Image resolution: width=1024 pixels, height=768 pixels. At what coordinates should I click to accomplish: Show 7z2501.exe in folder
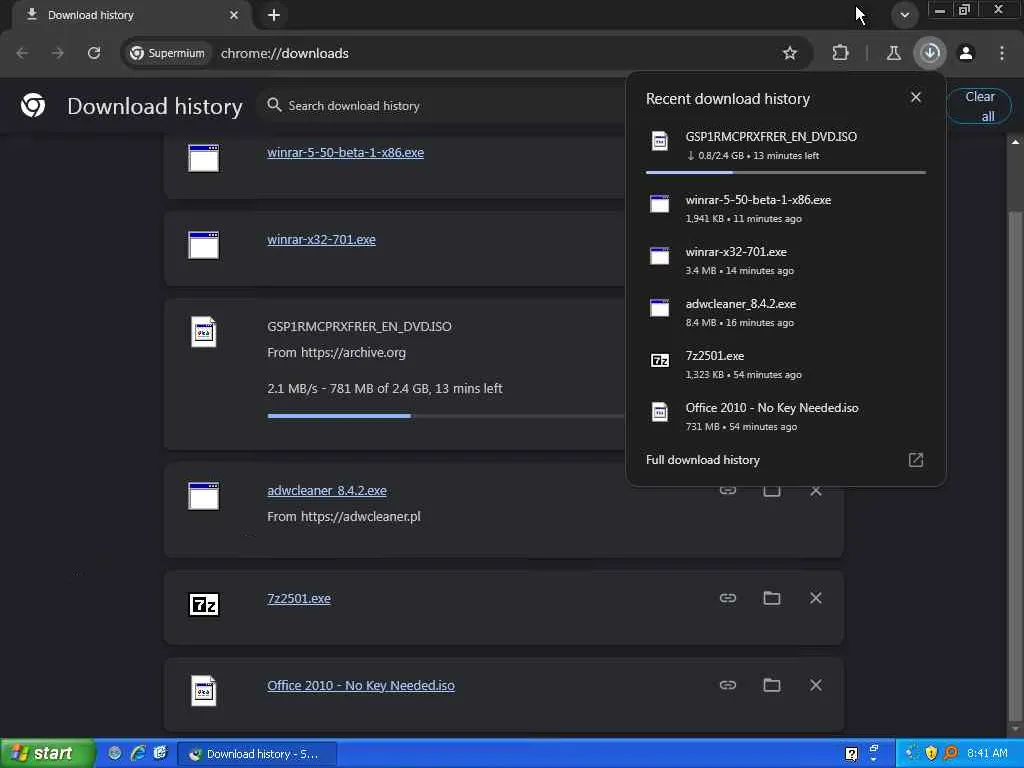772,598
